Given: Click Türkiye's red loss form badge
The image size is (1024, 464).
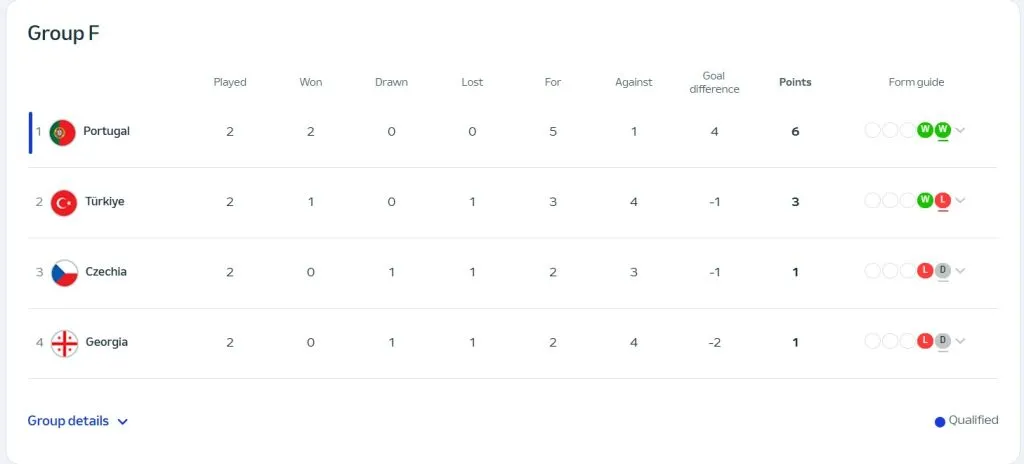Looking at the screenshot, I should click(942, 200).
